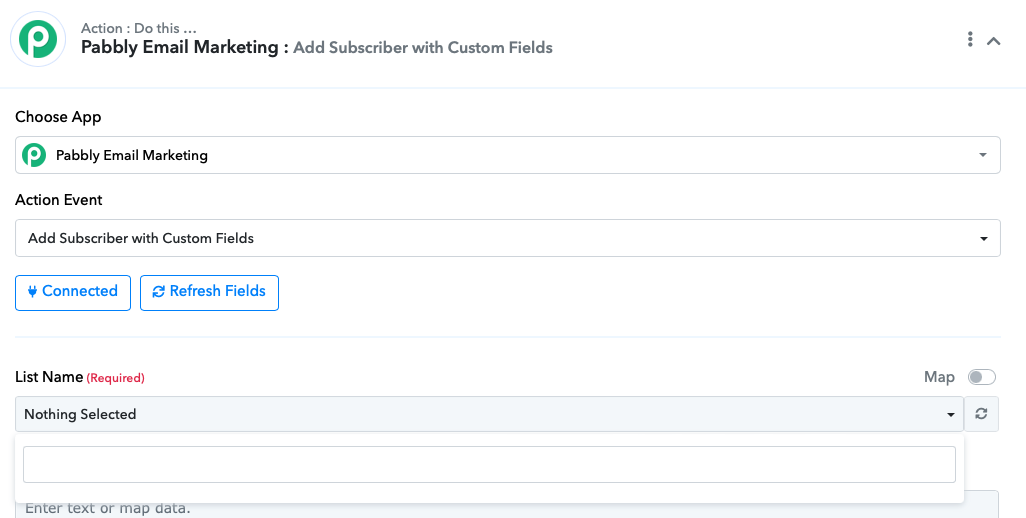Click the Refresh Fields button
Screen dimensions: 1026x518
point(209,292)
